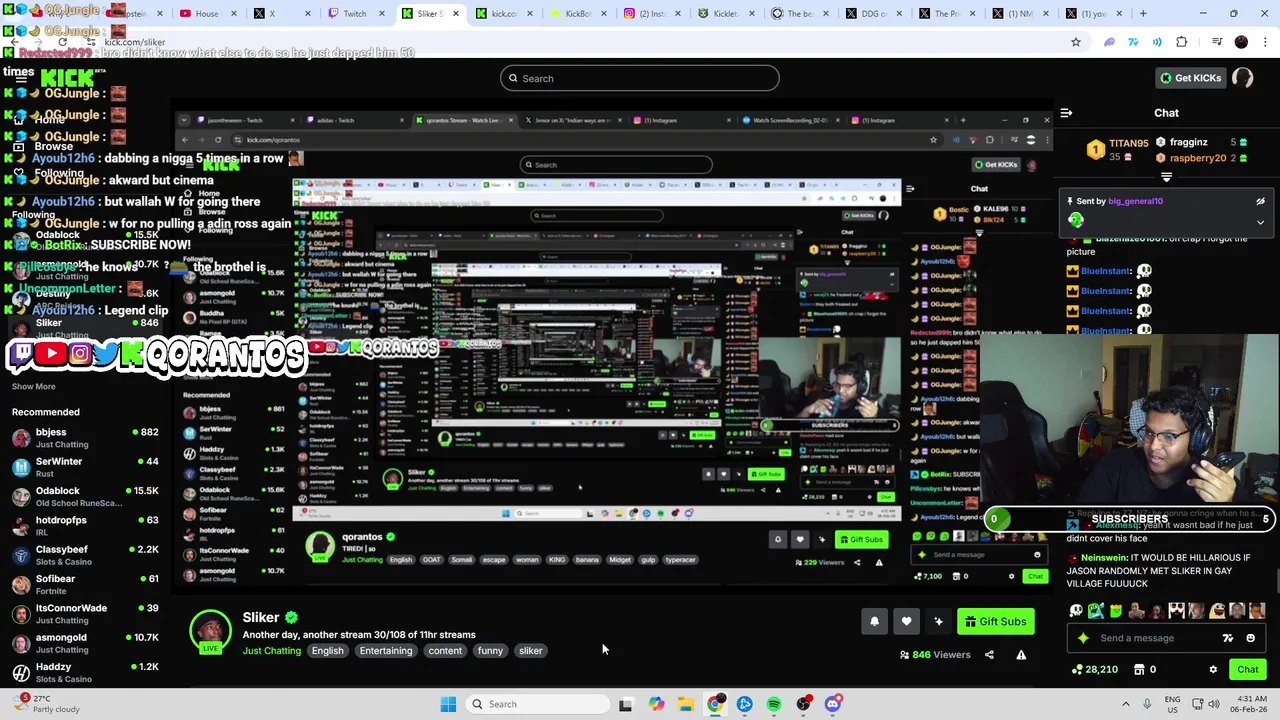Click the sparkle button beside Gift Subs

click(x=938, y=622)
